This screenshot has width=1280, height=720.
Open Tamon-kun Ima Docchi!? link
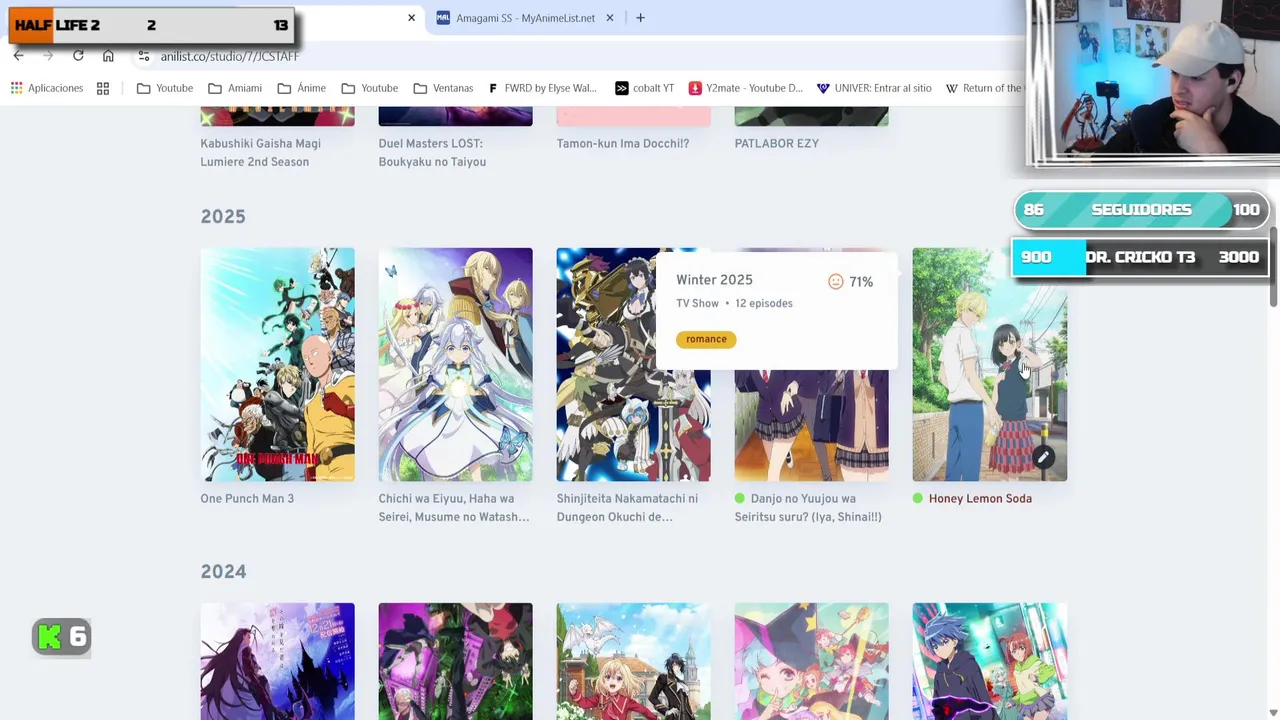623,143
